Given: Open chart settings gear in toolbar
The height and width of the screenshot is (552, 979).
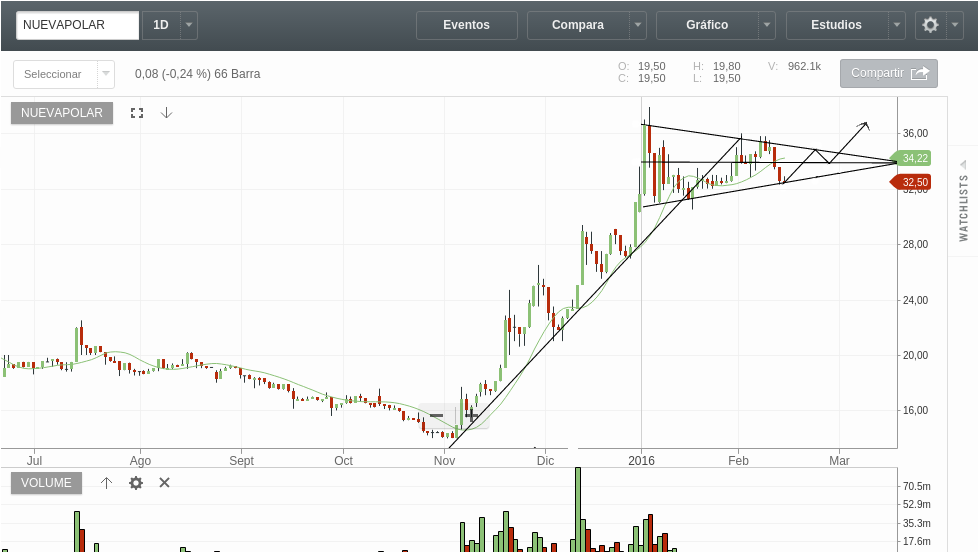Looking at the screenshot, I should point(930,25).
